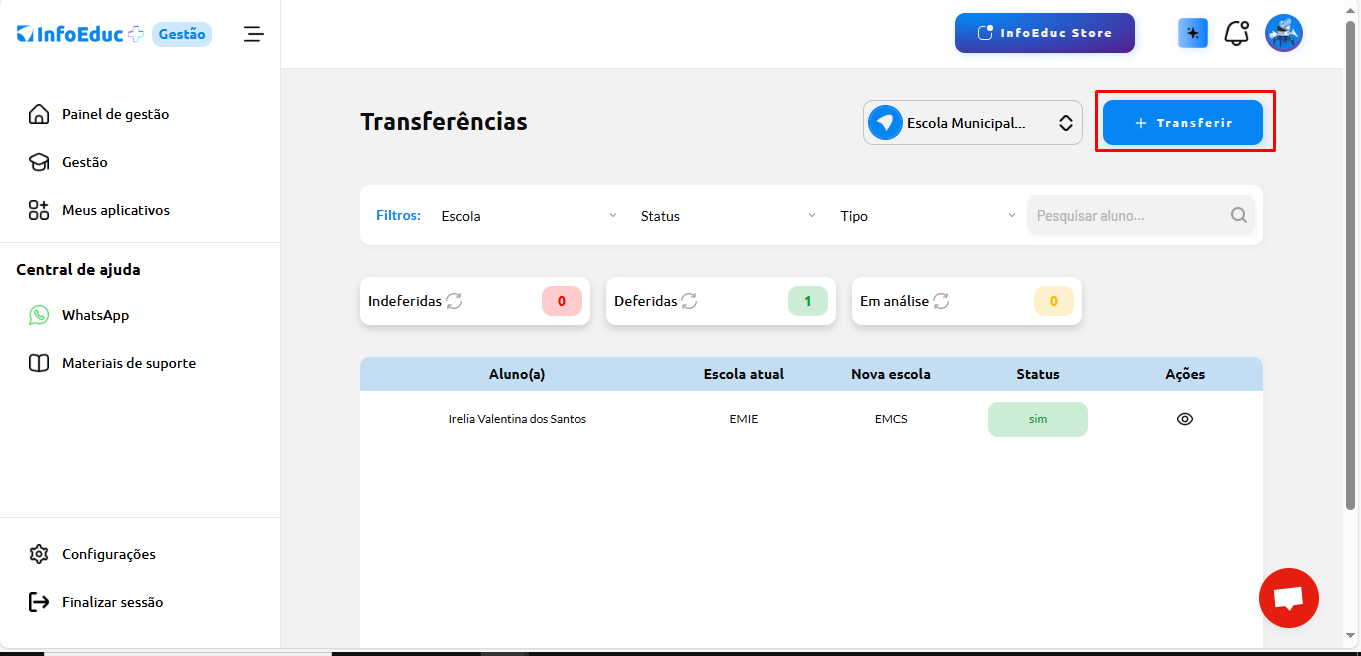Click the gear icon beside Configurações

(x=39, y=554)
